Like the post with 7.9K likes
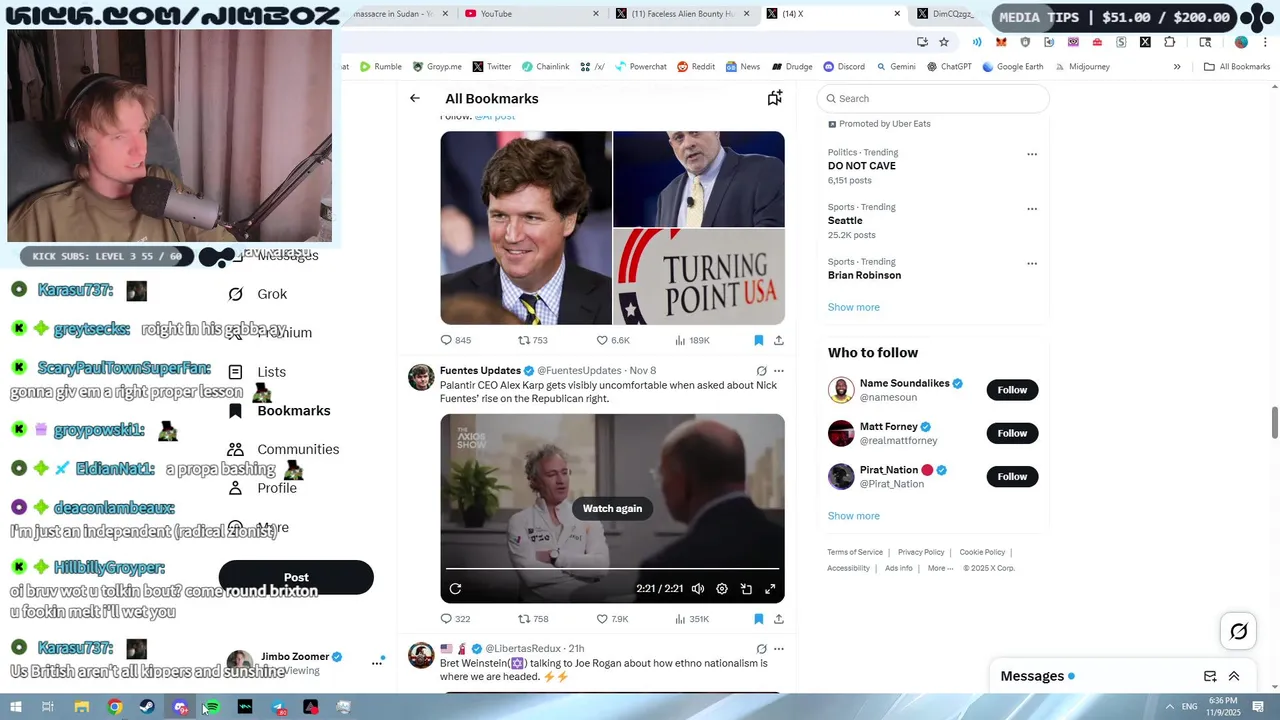The height and width of the screenshot is (720, 1280). (613, 619)
